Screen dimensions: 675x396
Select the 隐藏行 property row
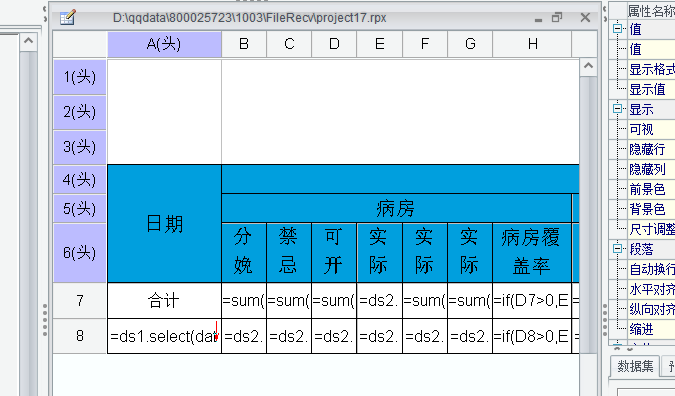coord(651,149)
